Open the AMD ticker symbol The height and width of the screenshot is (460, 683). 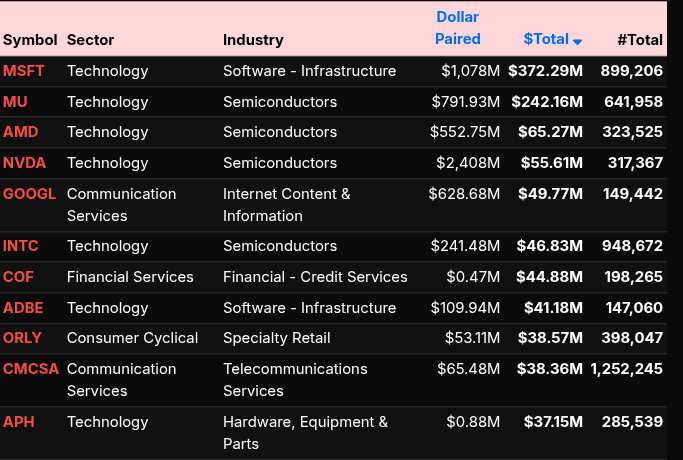point(20,132)
